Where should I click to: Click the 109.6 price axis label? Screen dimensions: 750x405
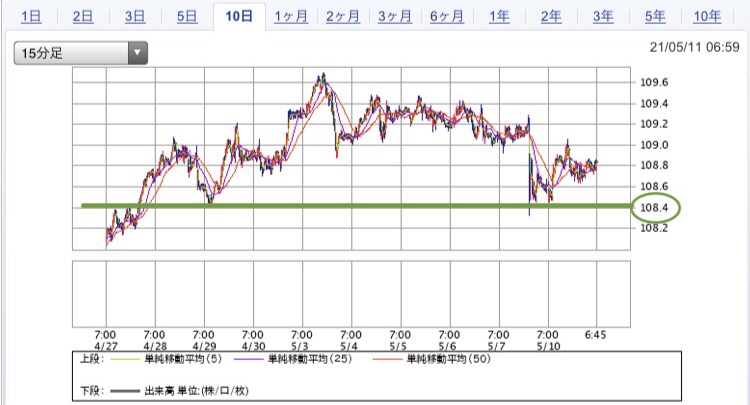[654, 82]
